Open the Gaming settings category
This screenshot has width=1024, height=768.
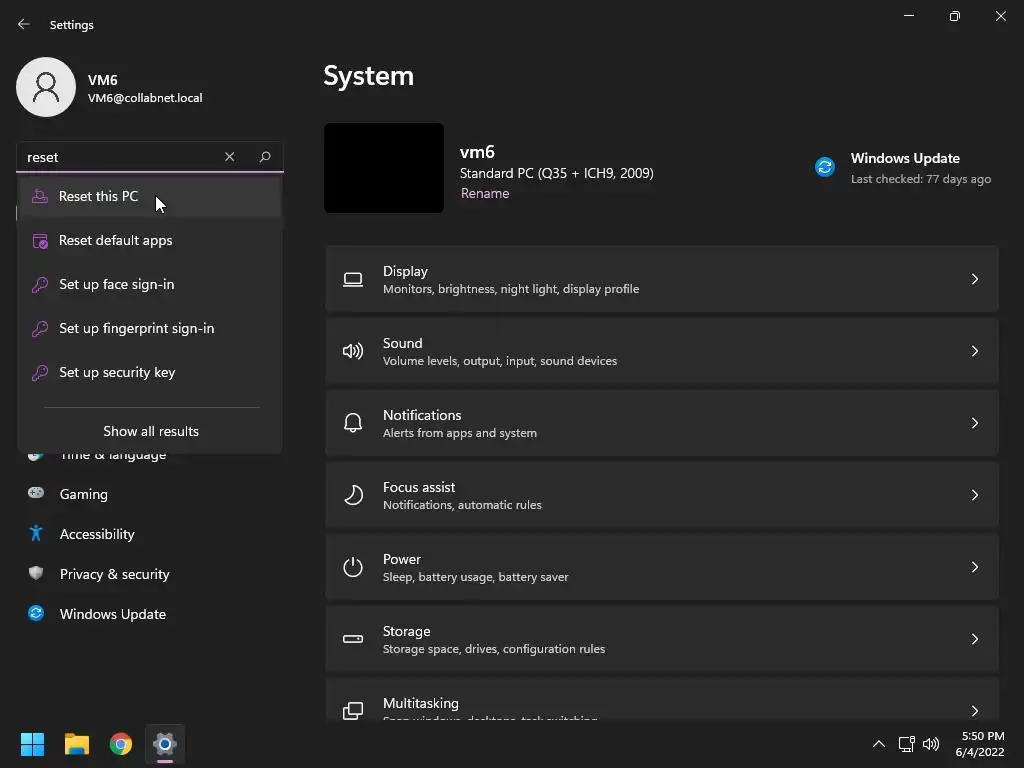point(84,494)
